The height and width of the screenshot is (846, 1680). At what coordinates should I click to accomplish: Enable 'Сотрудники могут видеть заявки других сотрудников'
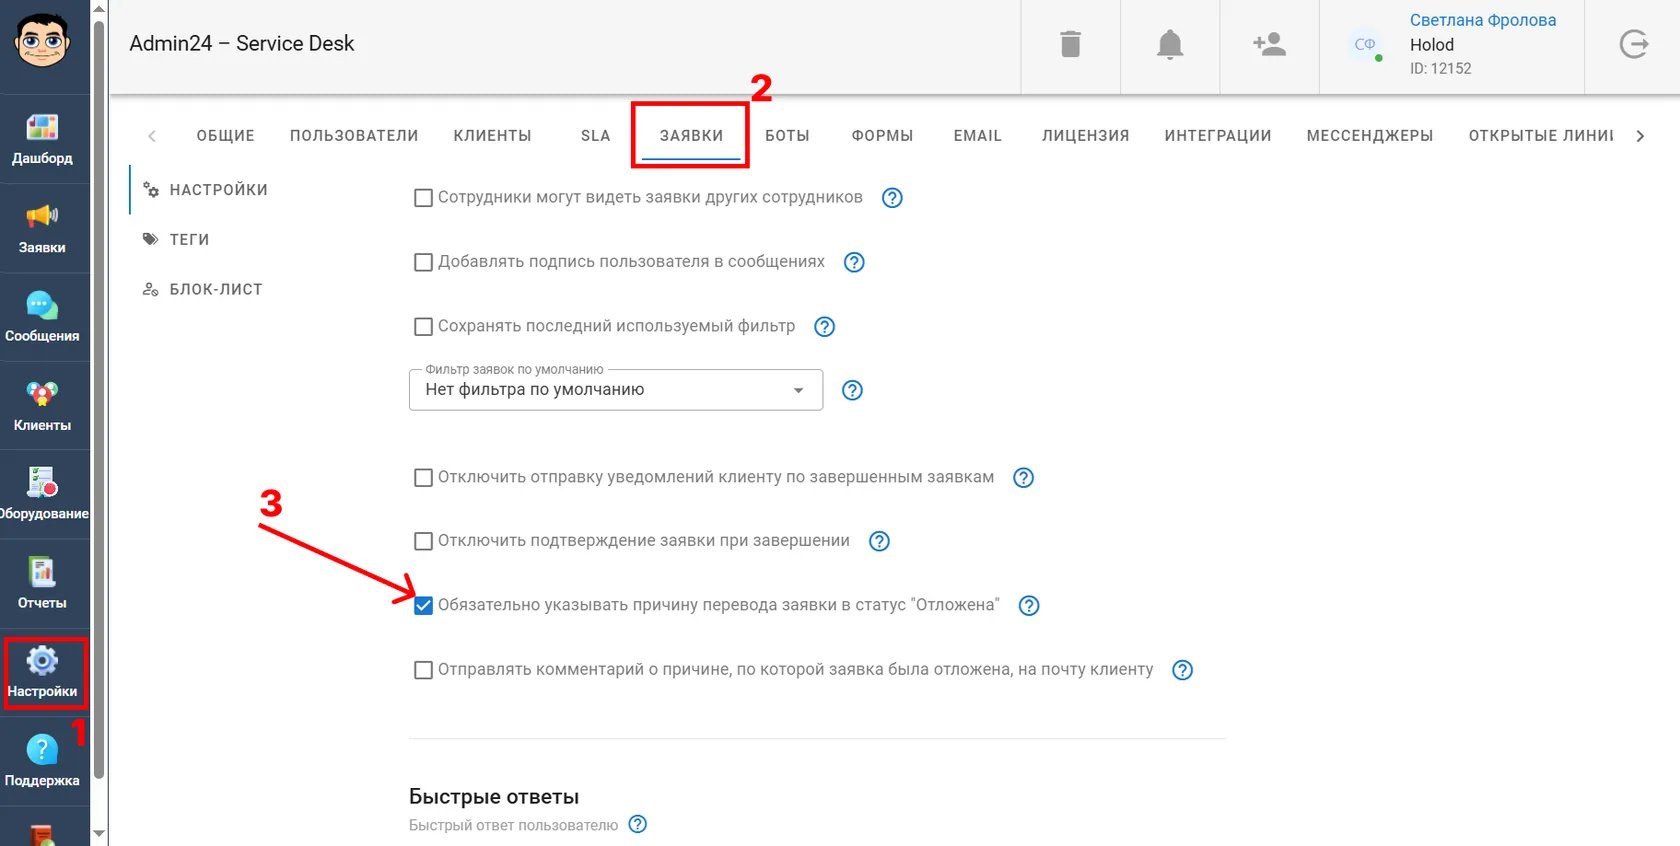coord(423,198)
